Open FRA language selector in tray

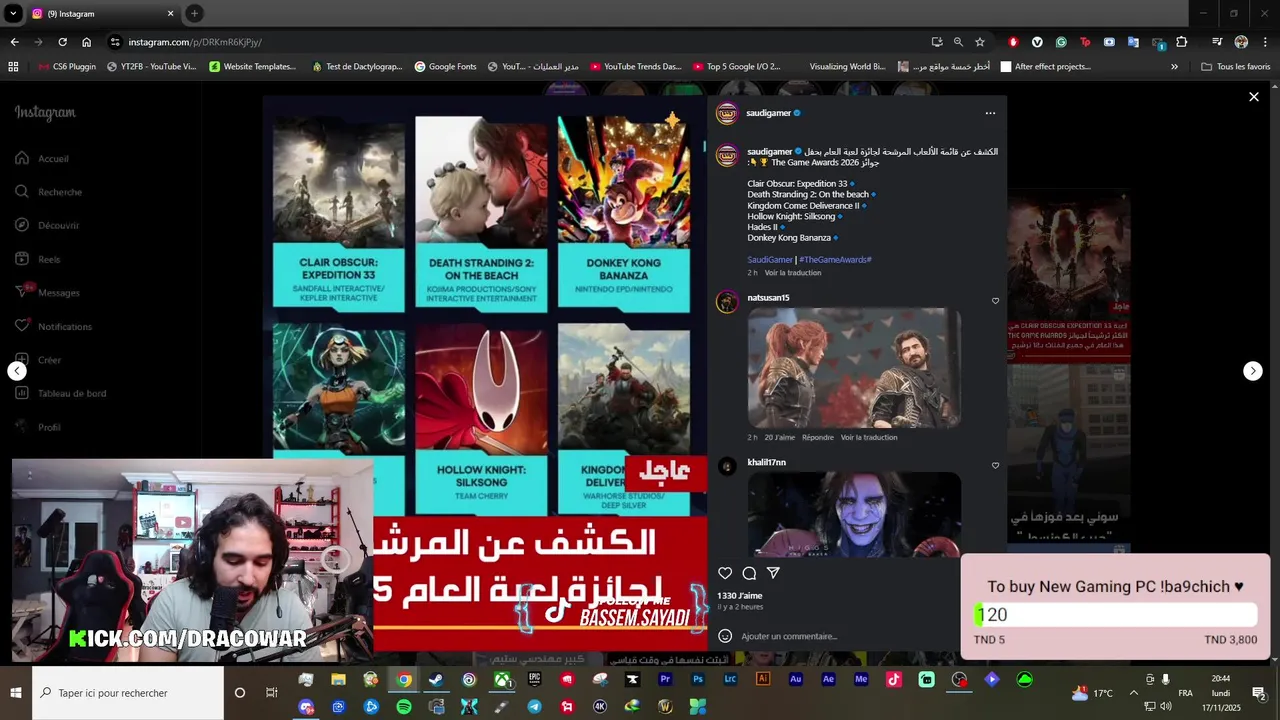tap(1185, 693)
